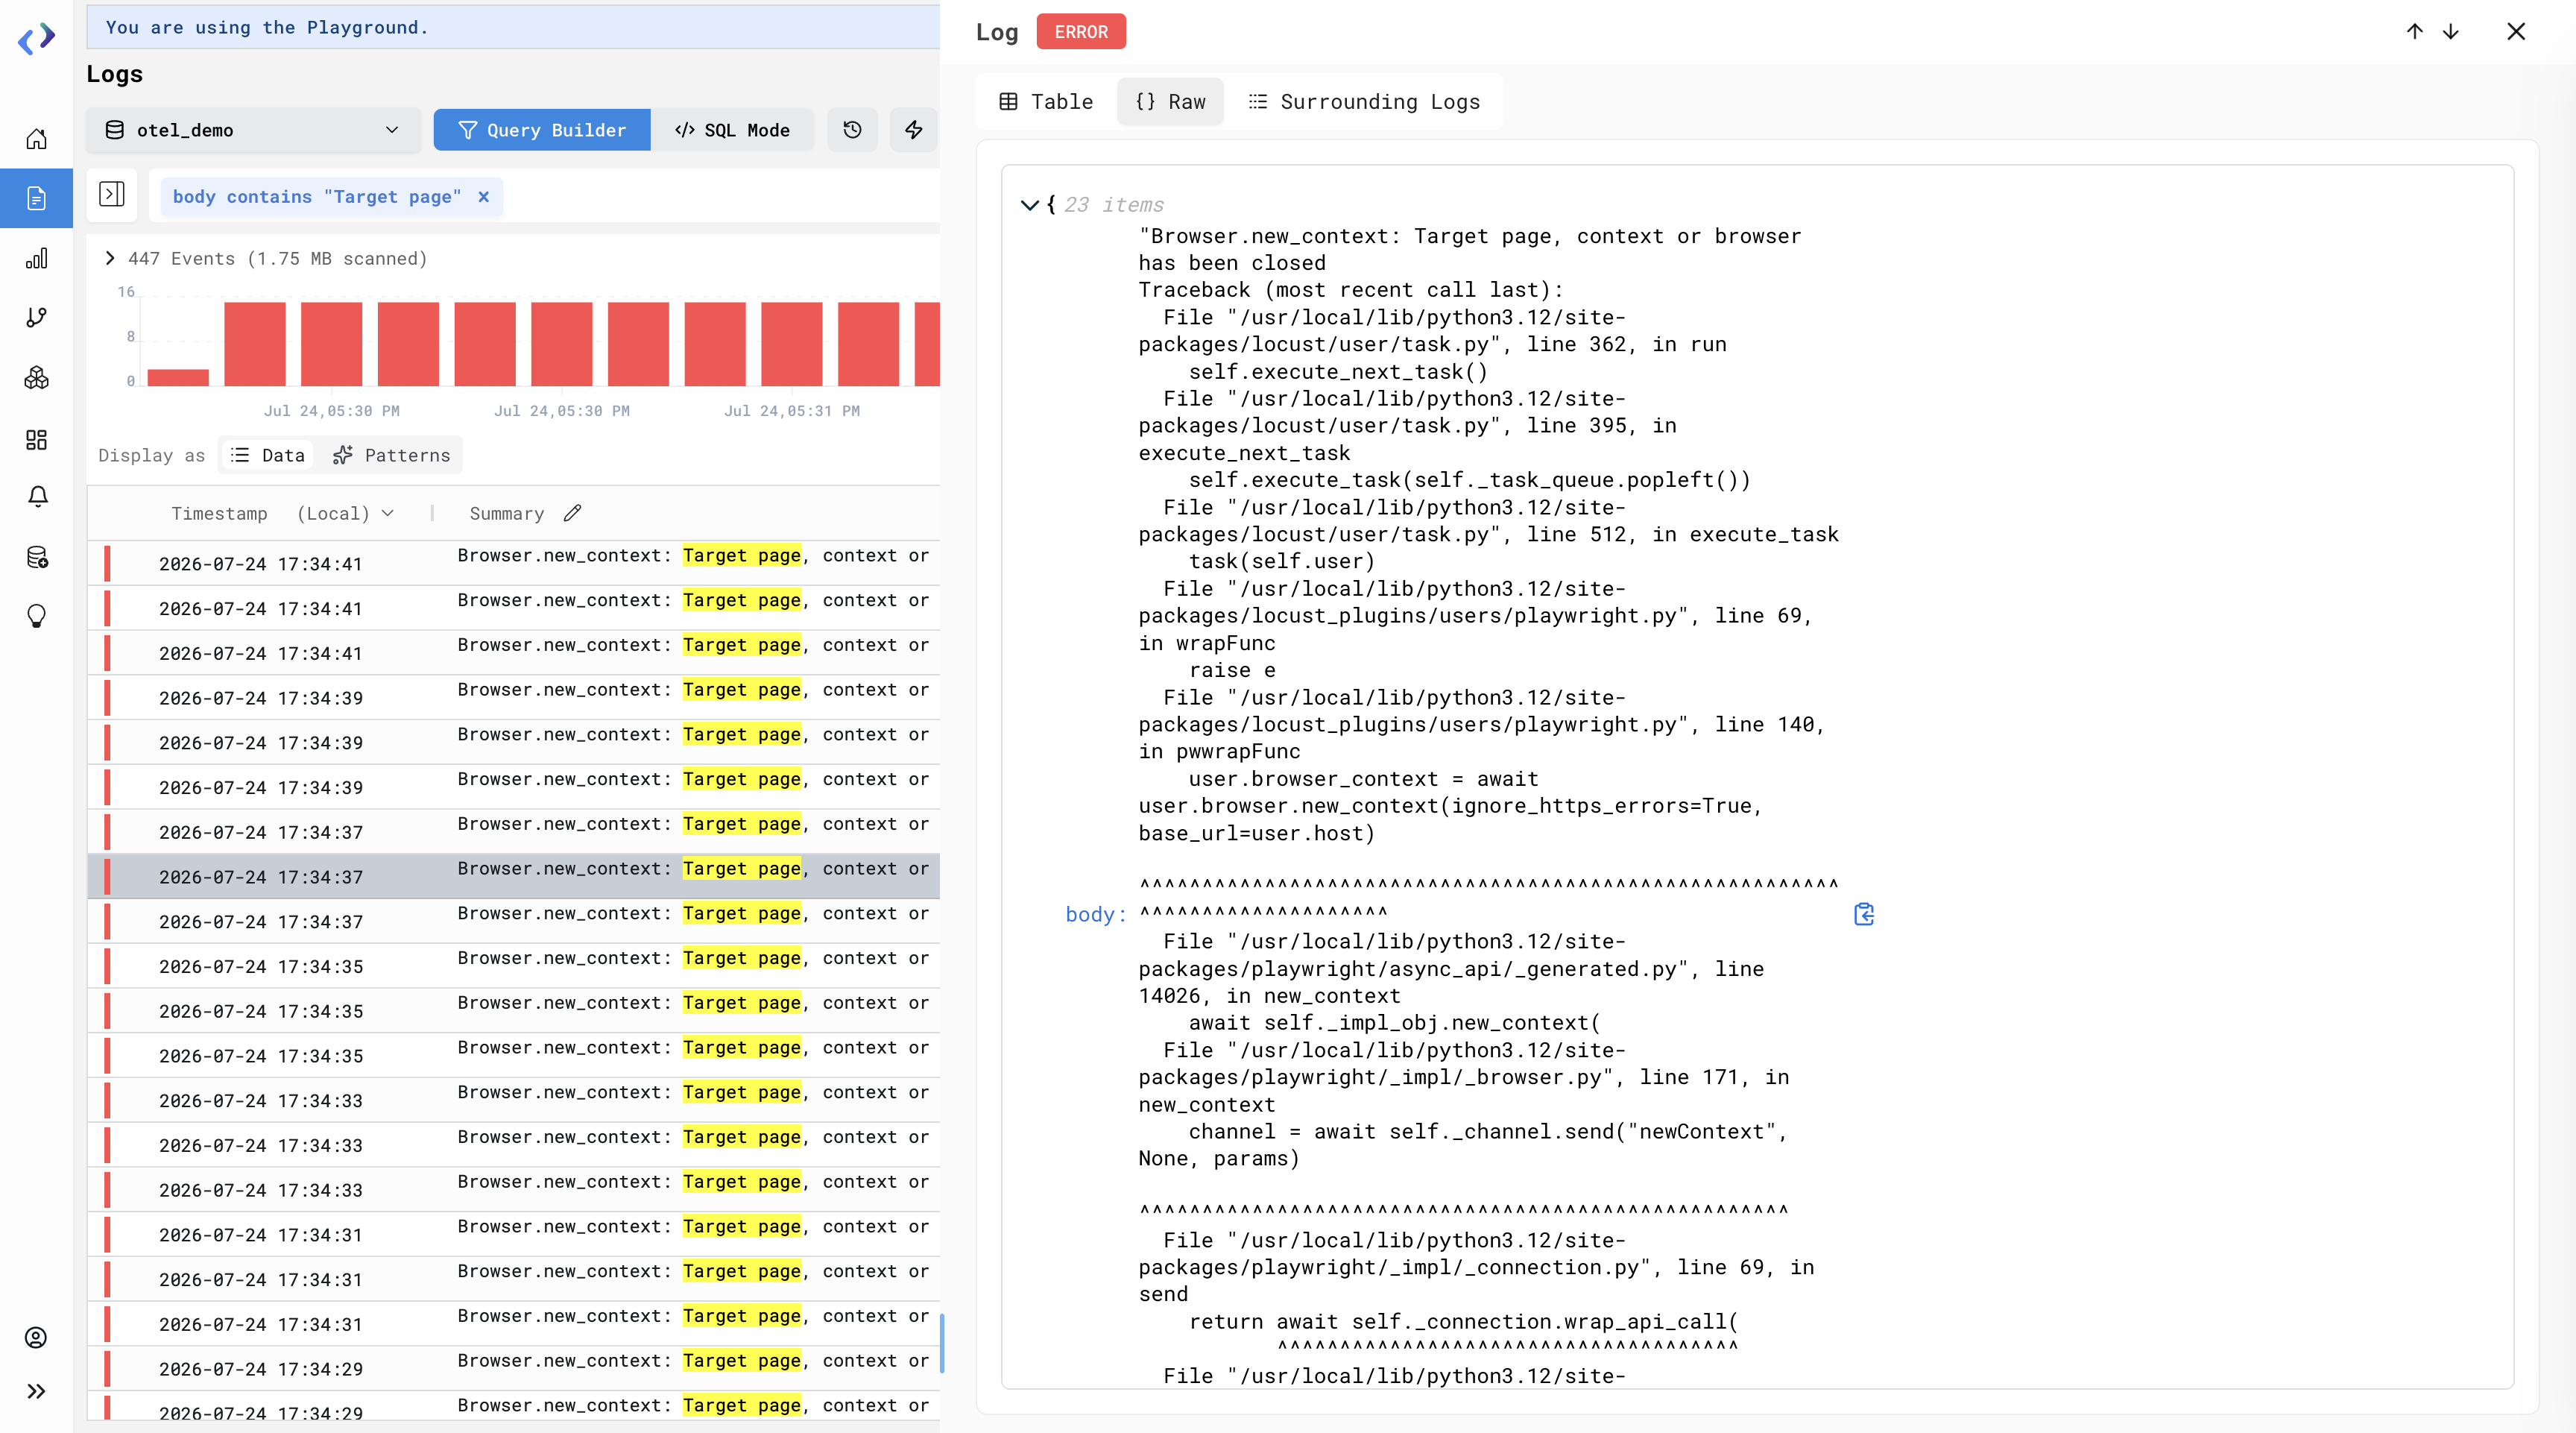2576x1433 pixels.
Task: Switch to the Raw tab
Action: point(1170,101)
